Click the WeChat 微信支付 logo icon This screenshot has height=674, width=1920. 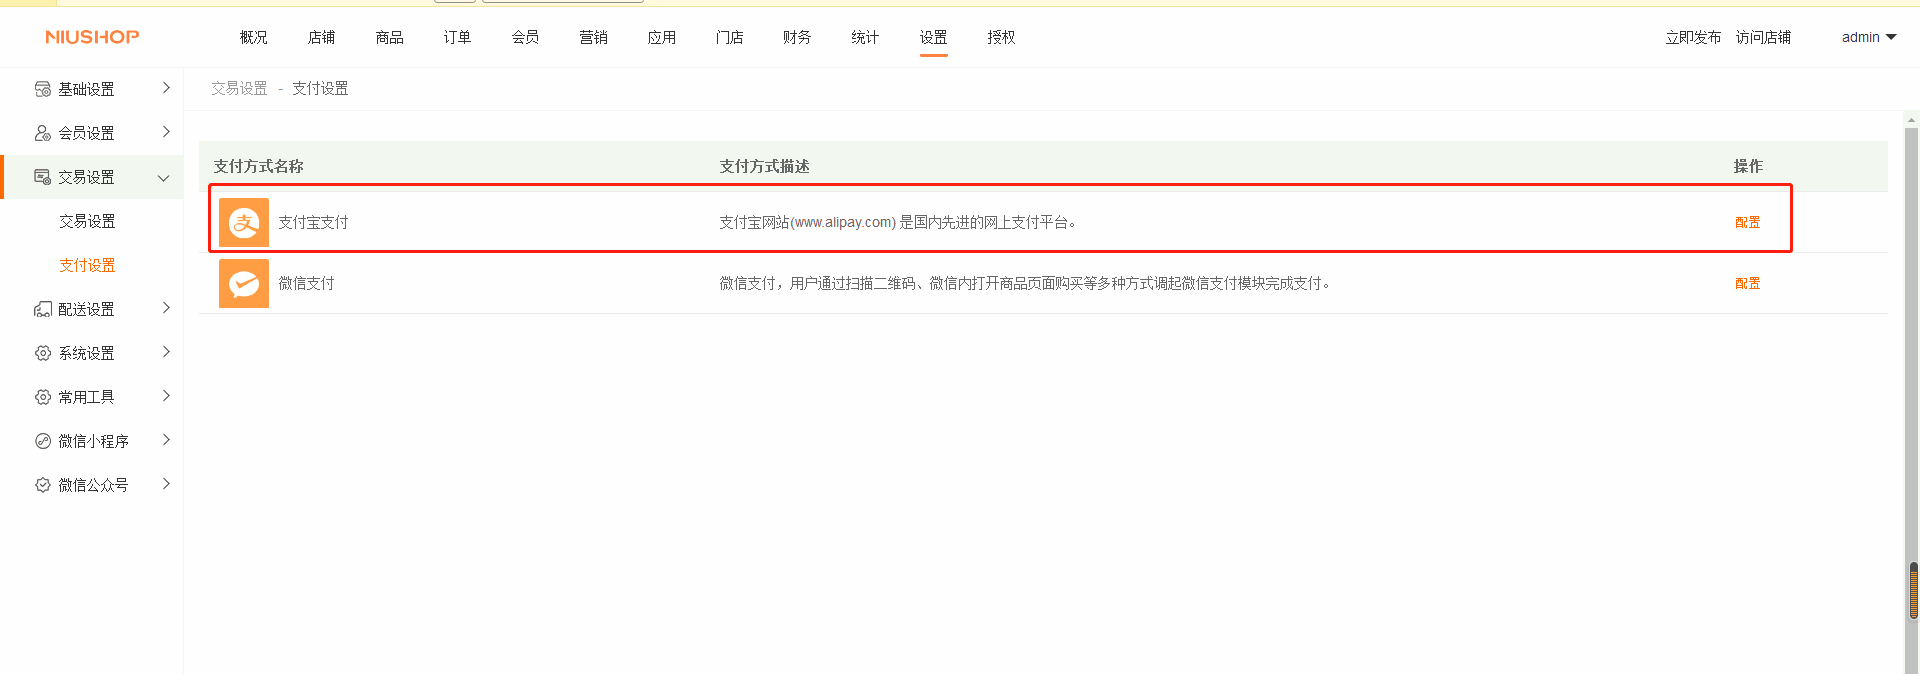(x=244, y=283)
